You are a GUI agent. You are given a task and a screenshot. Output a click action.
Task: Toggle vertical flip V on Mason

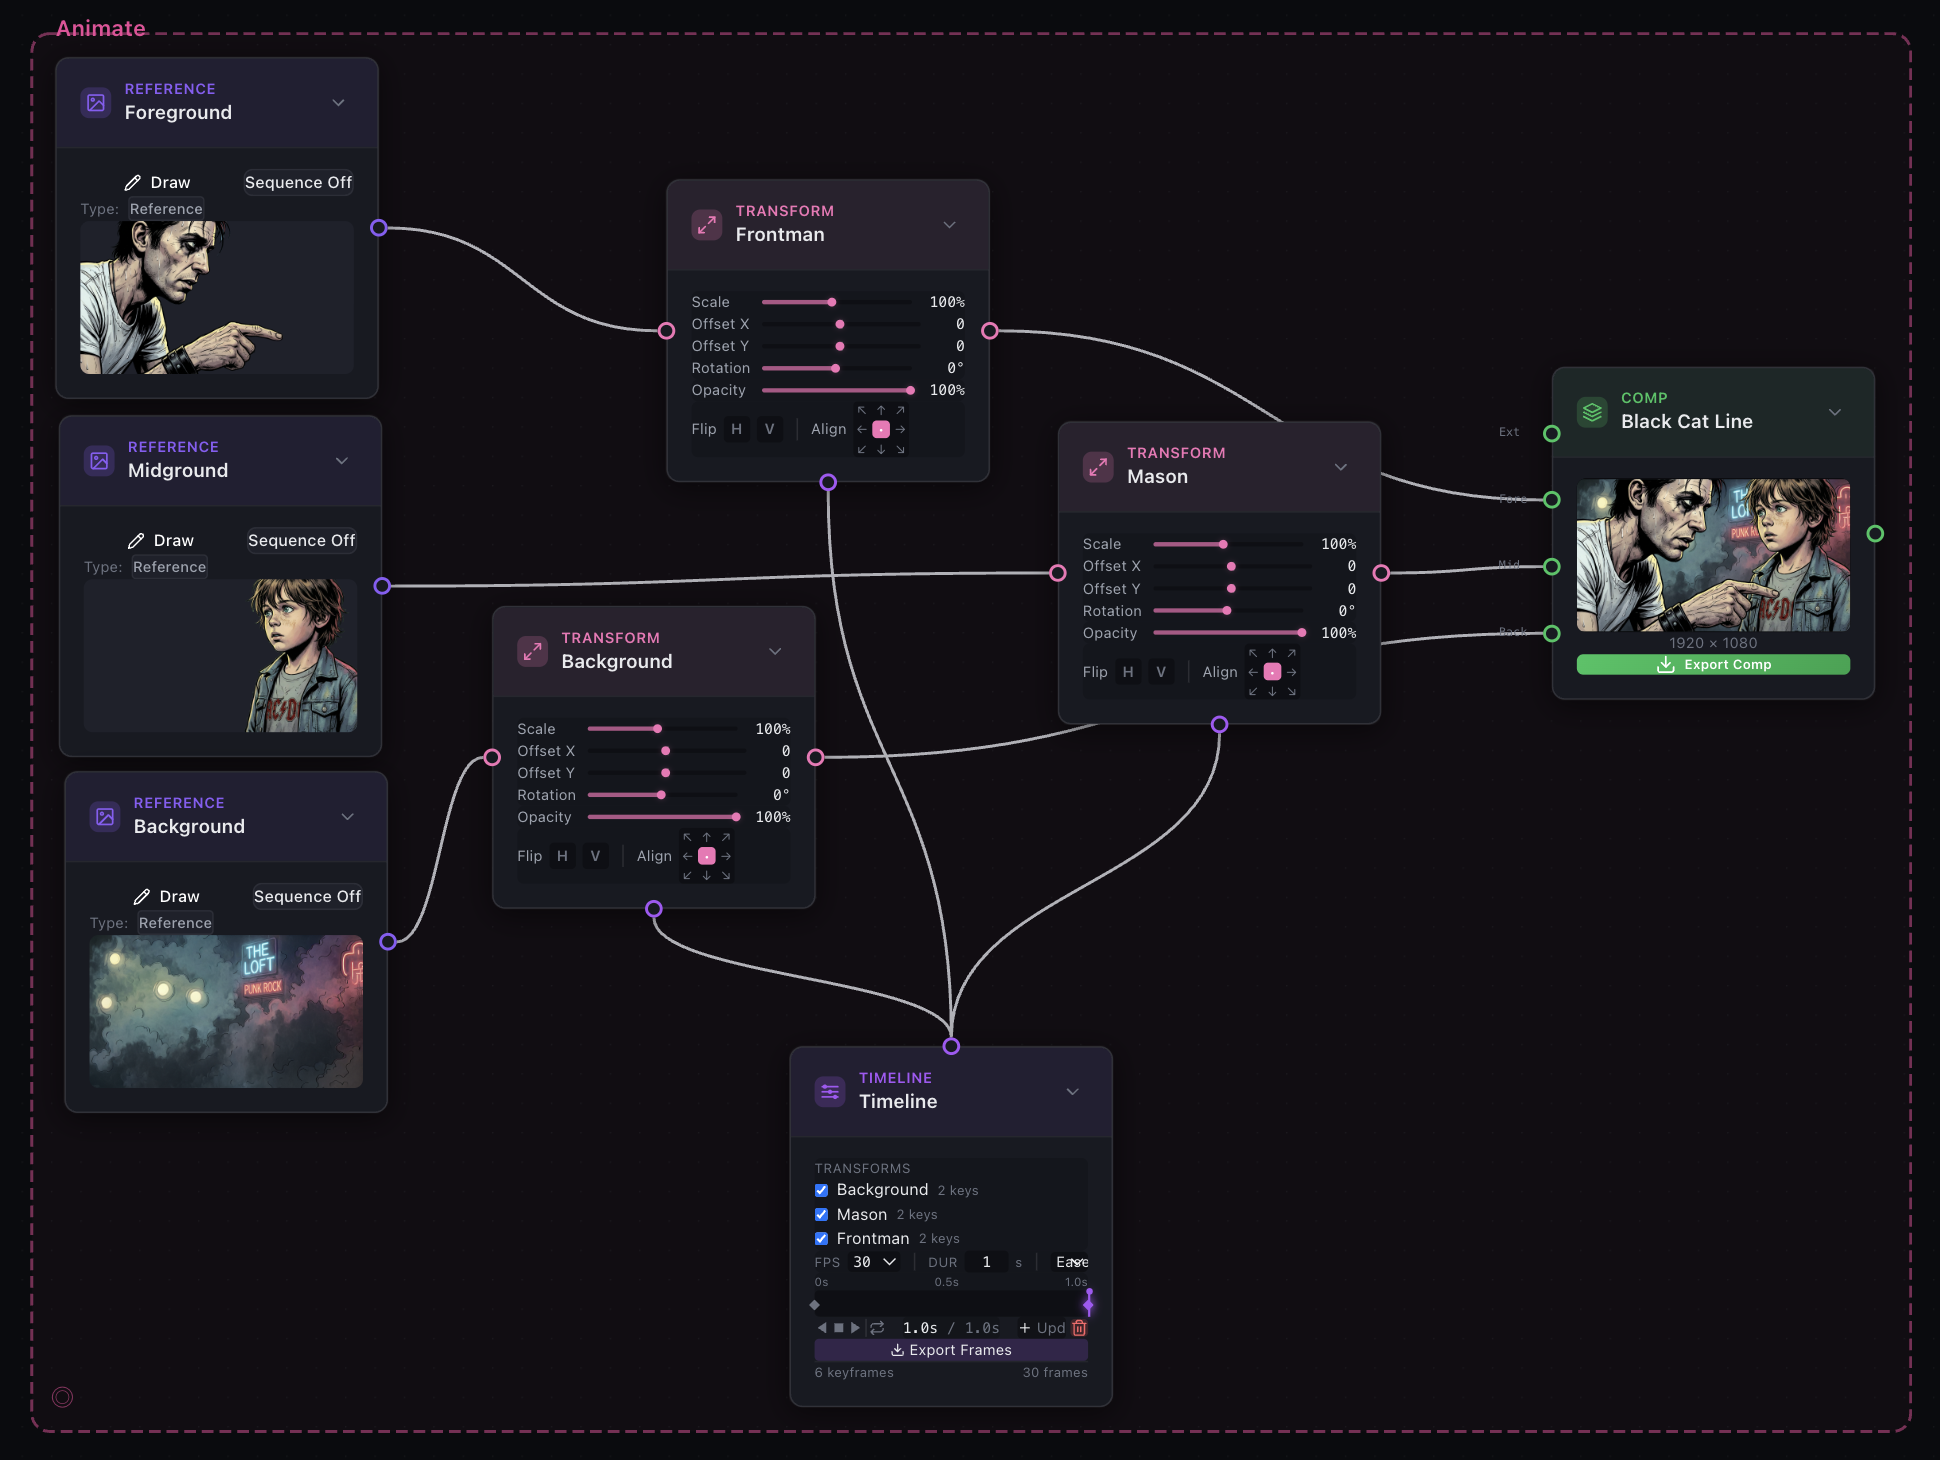(x=1161, y=672)
